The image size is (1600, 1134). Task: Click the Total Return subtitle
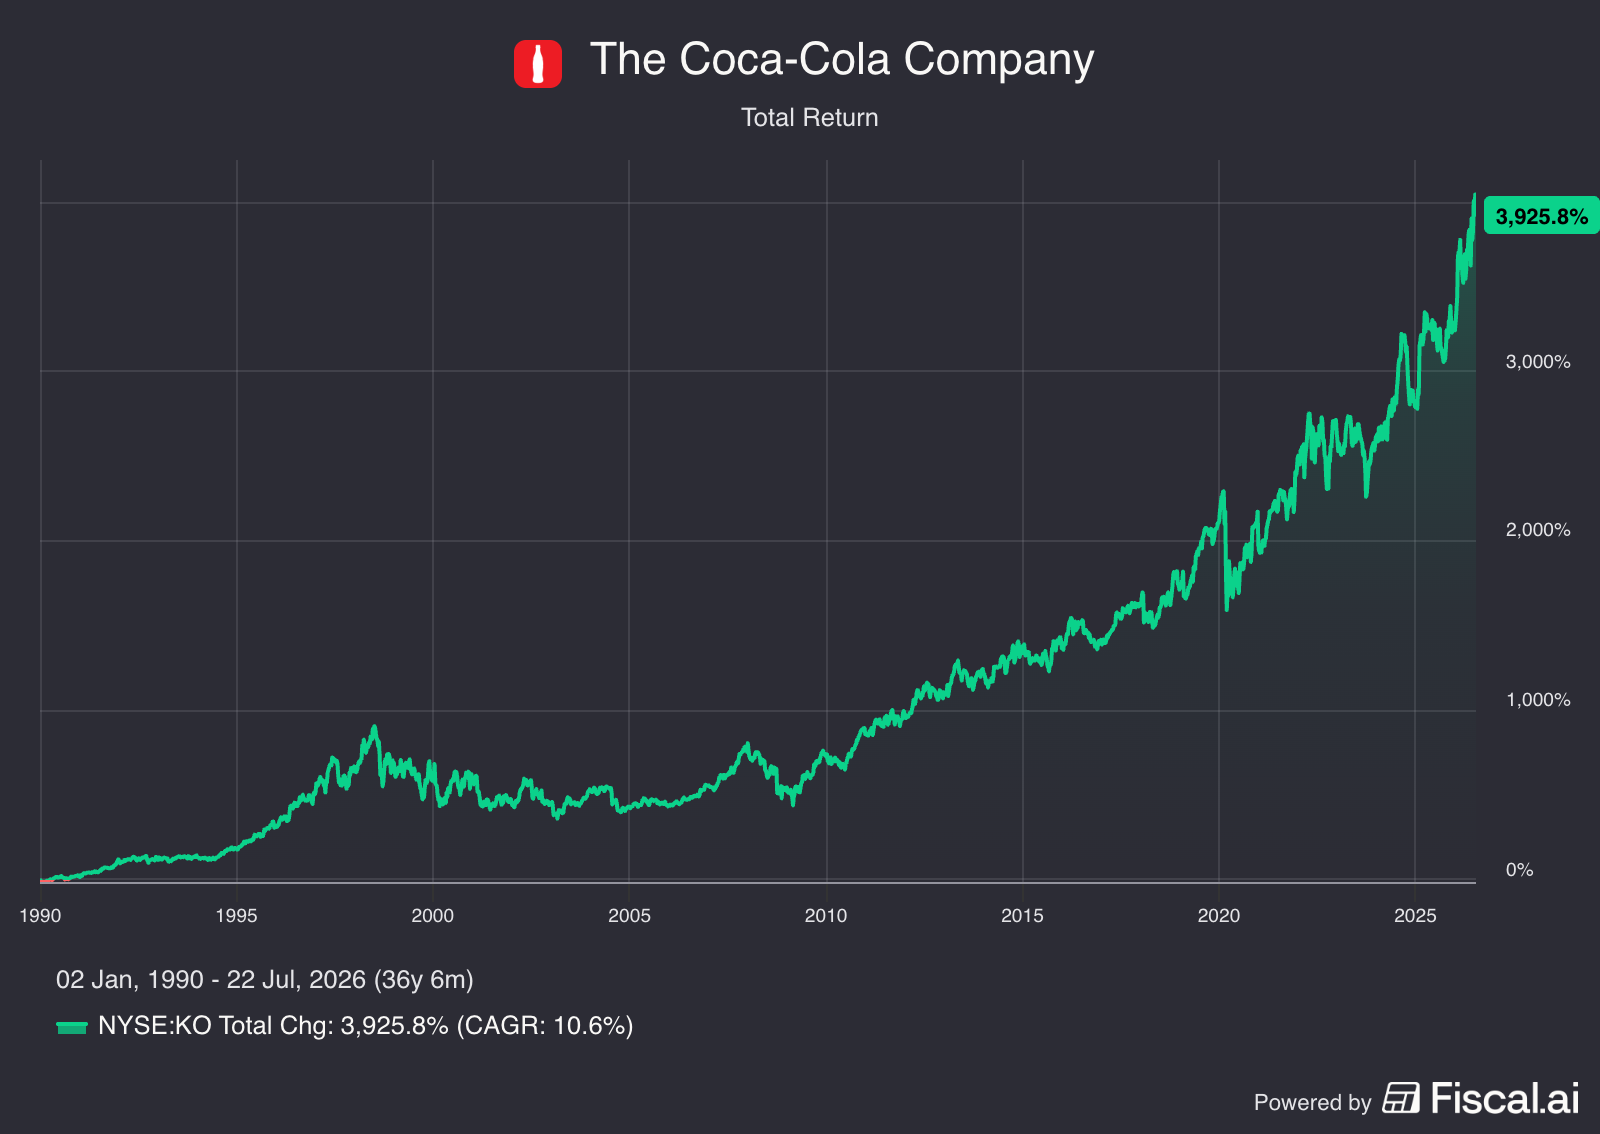click(810, 117)
